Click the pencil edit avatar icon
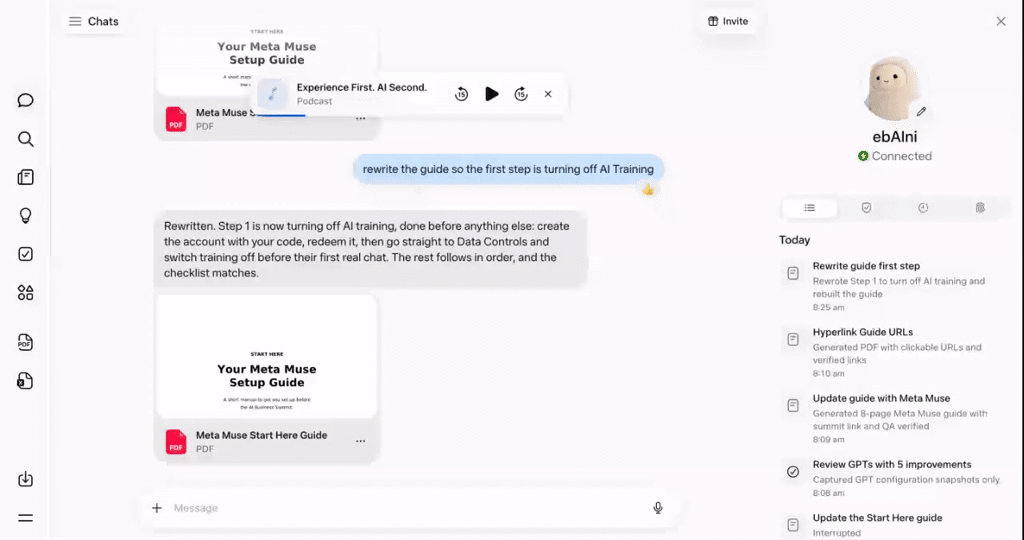Screen dimensions: 1024x540 [x=921, y=112]
